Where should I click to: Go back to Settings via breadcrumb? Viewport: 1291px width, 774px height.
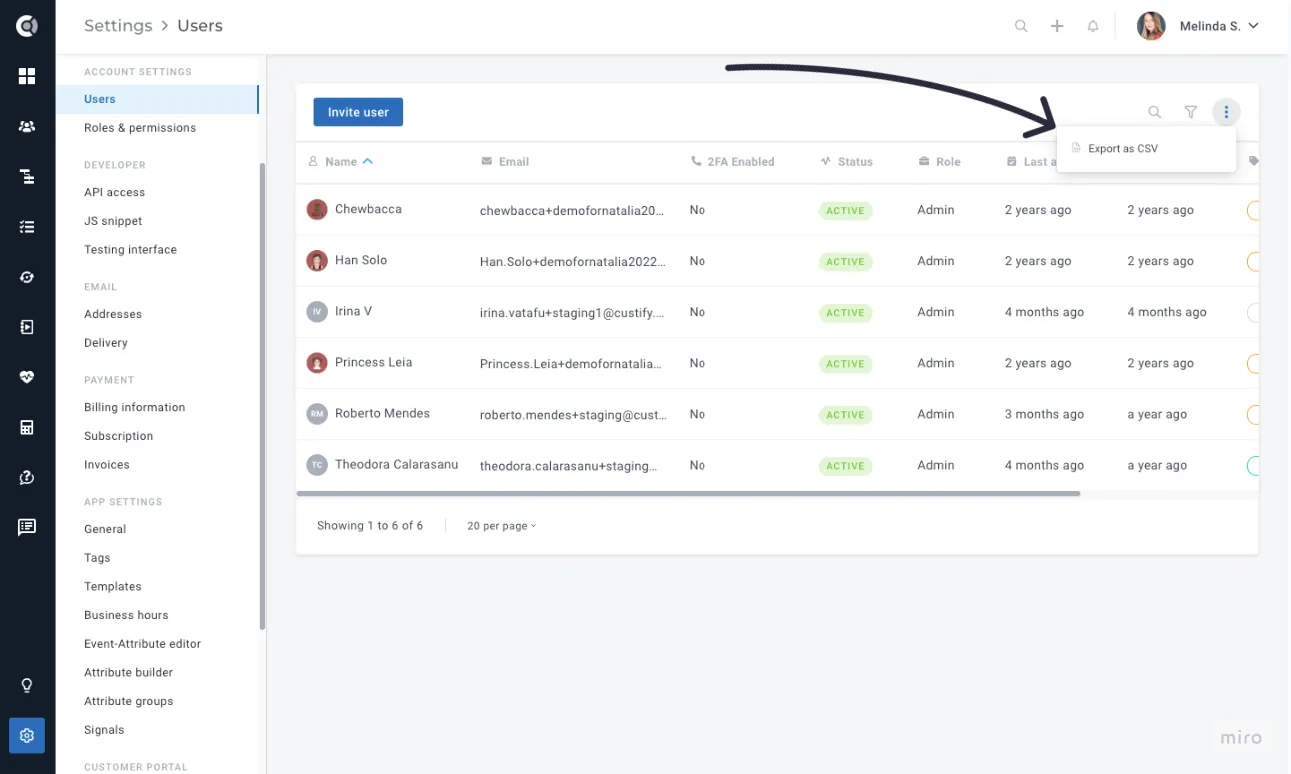pos(118,26)
